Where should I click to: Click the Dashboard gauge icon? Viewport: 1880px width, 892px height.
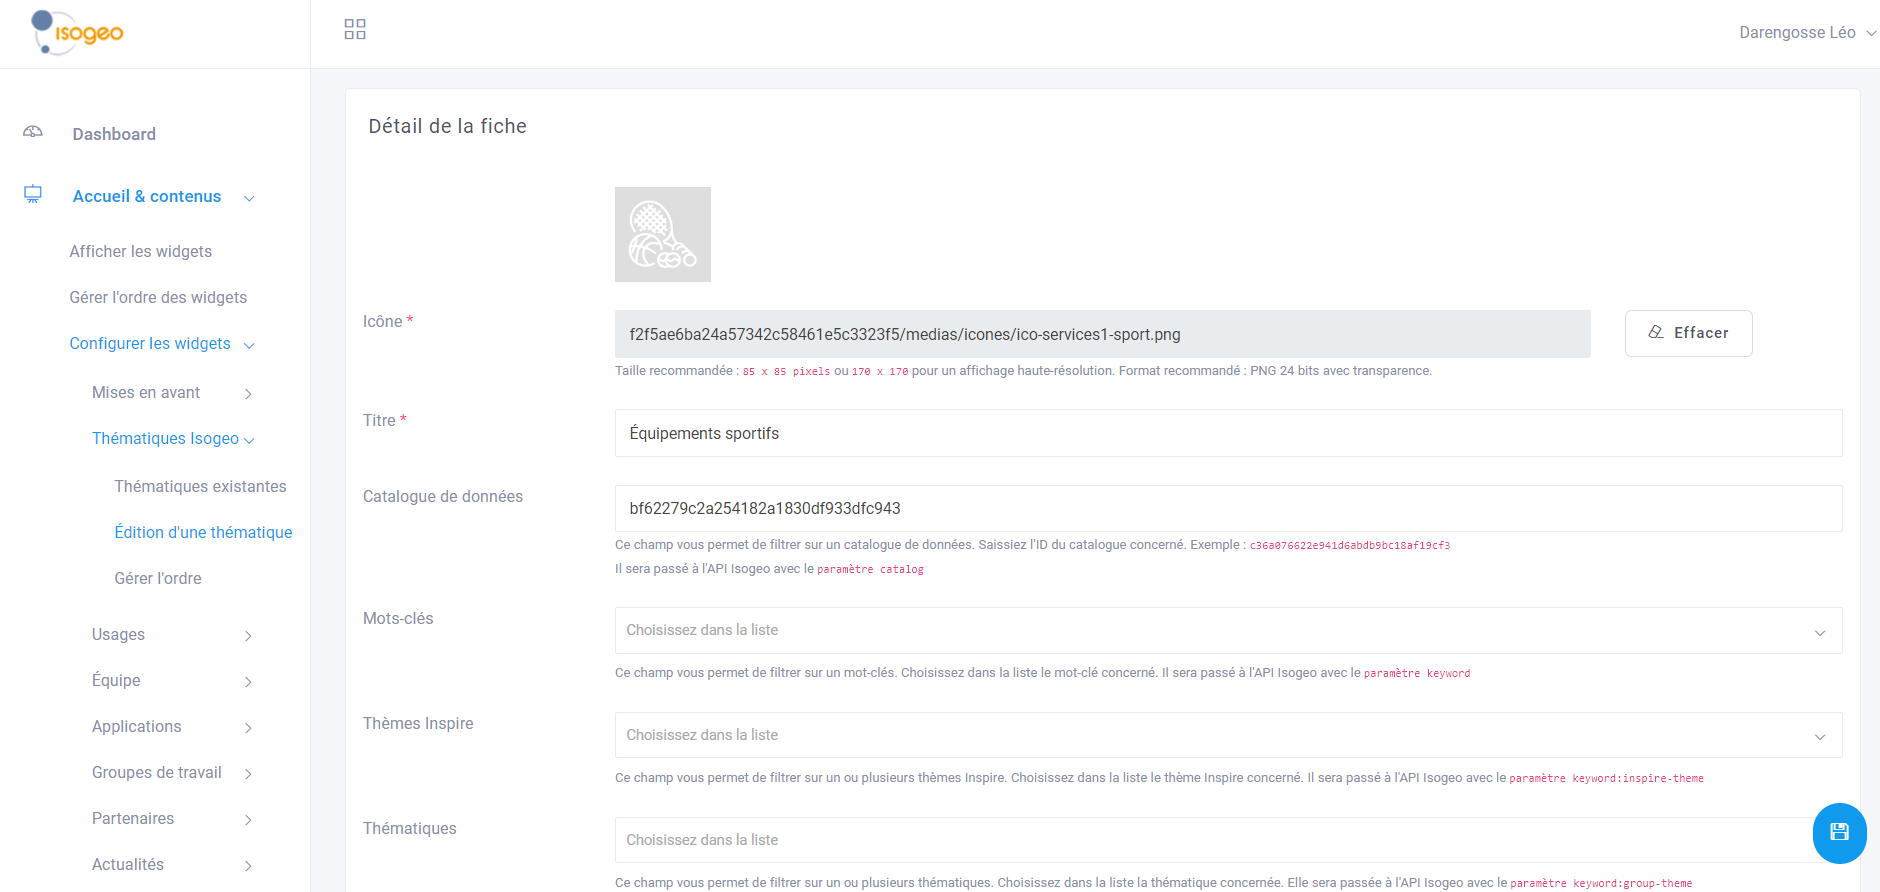coord(33,133)
